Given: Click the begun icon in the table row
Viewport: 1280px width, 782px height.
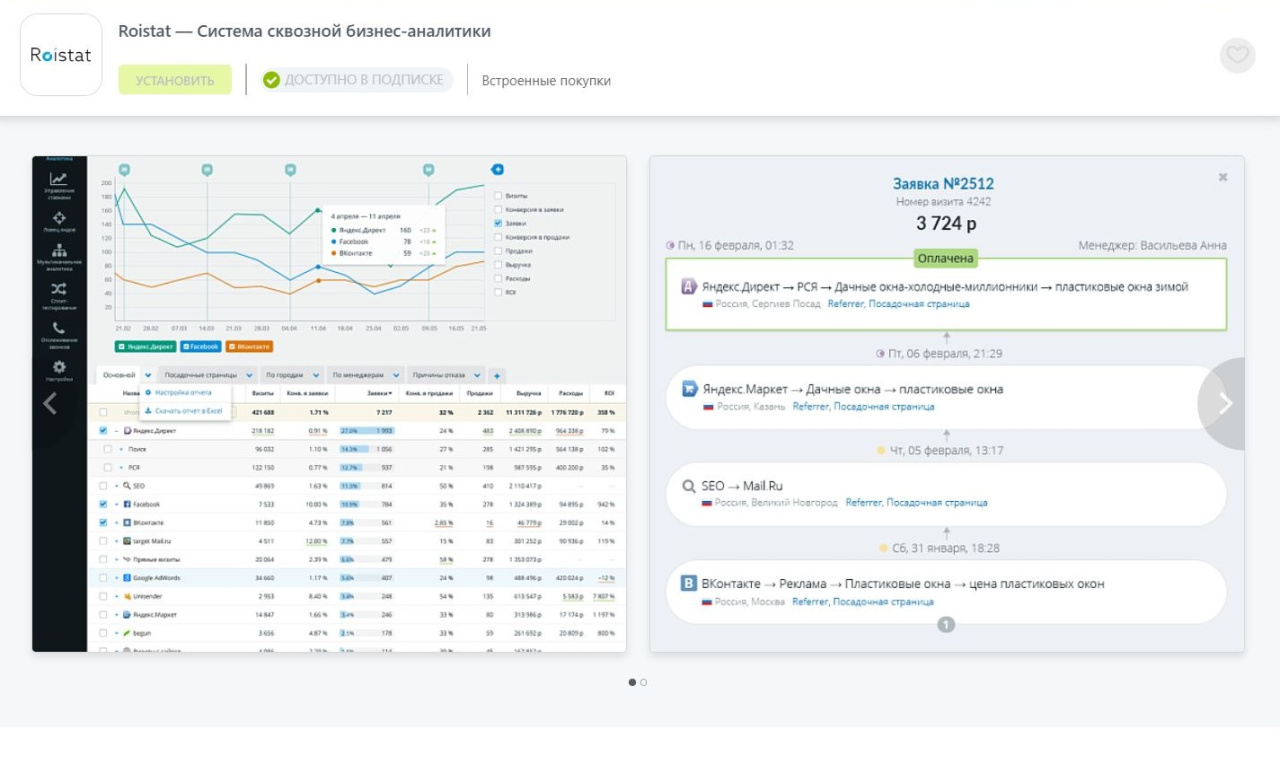Looking at the screenshot, I should pos(128,633).
